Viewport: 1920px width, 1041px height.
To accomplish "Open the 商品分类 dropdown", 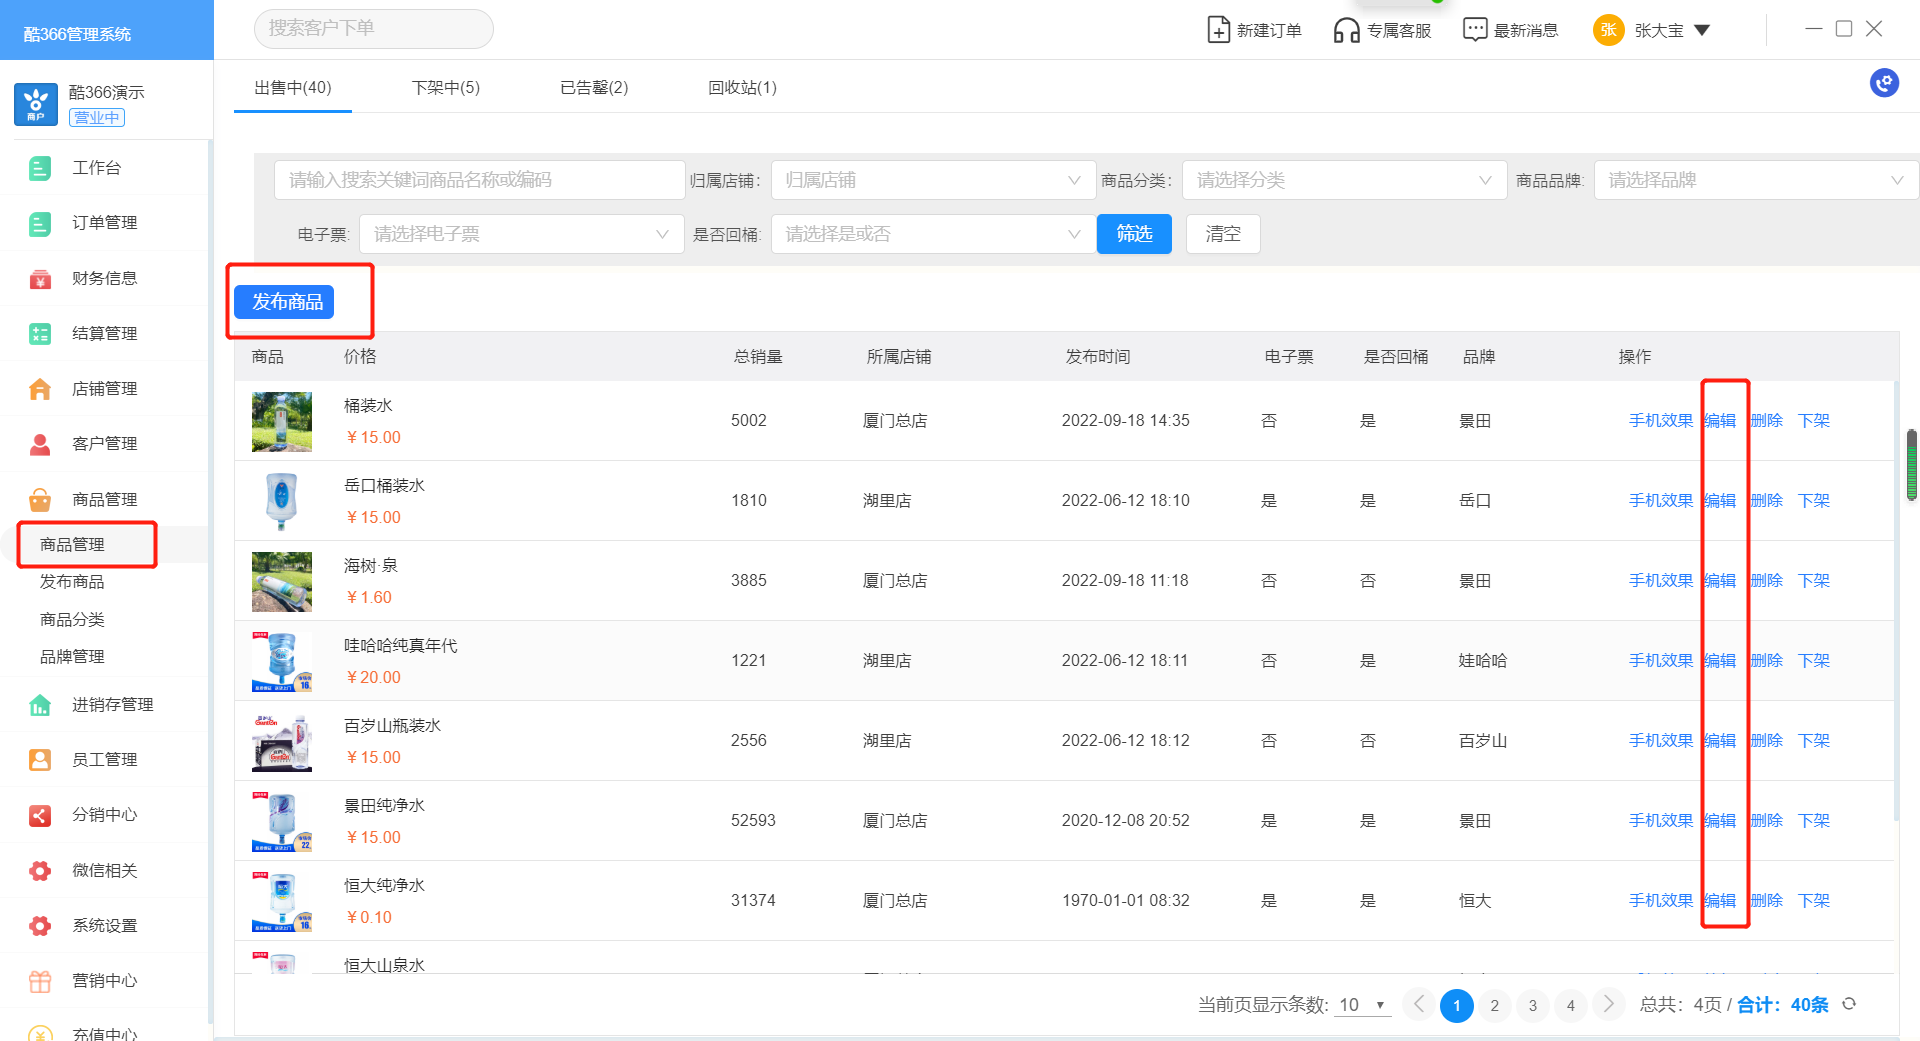I will point(1343,180).
